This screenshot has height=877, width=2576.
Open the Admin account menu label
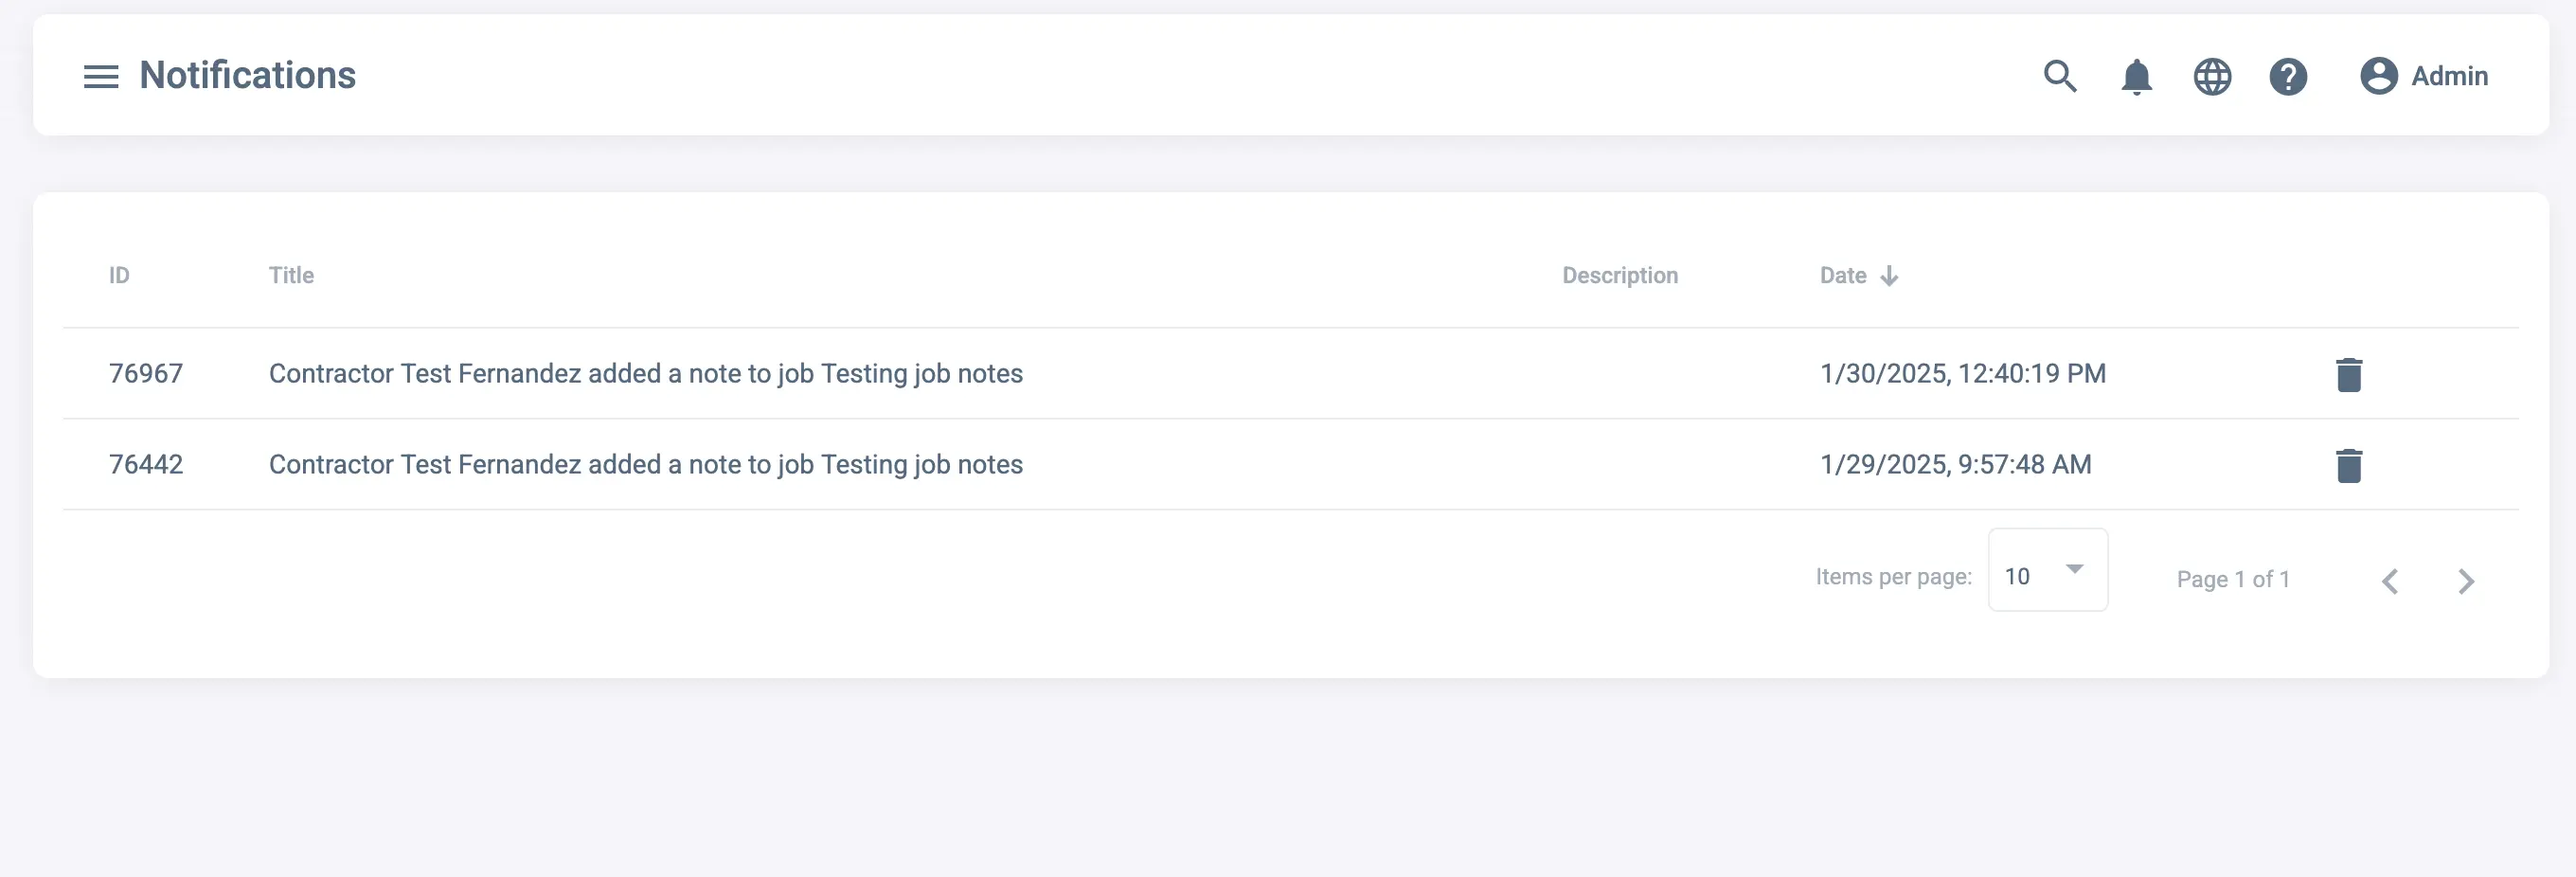(x=2449, y=76)
